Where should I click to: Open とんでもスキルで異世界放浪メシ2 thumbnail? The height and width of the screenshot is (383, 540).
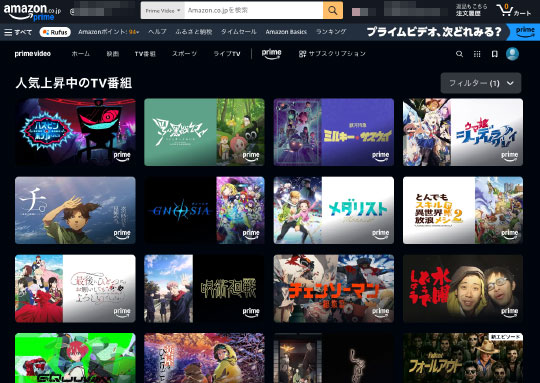pyautogui.click(x=463, y=210)
